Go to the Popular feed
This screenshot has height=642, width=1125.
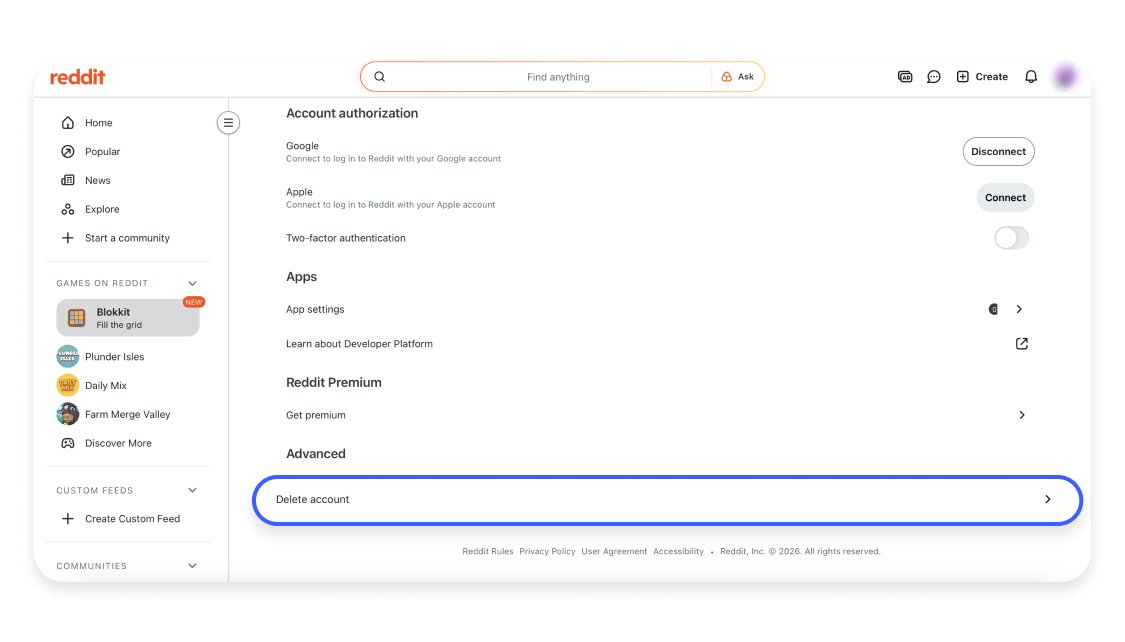point(104,151)
